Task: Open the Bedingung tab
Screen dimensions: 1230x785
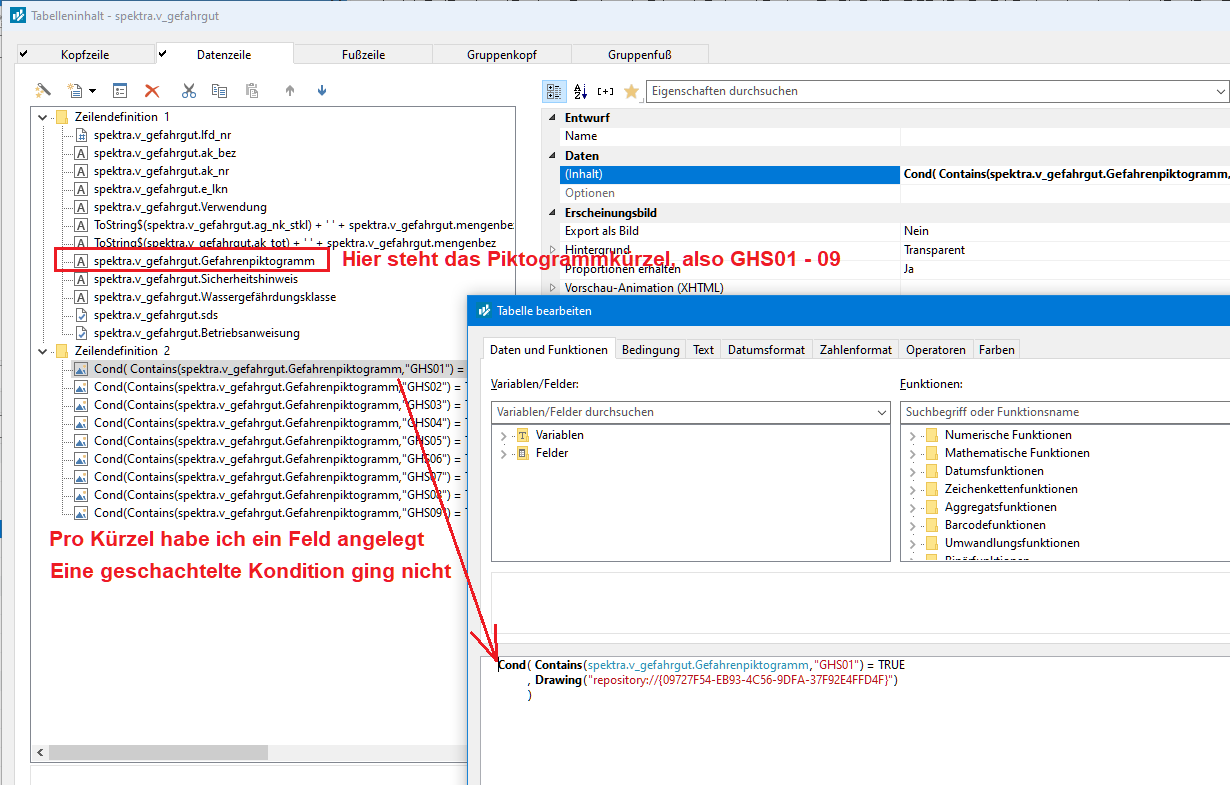Action: (x=651, y=349)
